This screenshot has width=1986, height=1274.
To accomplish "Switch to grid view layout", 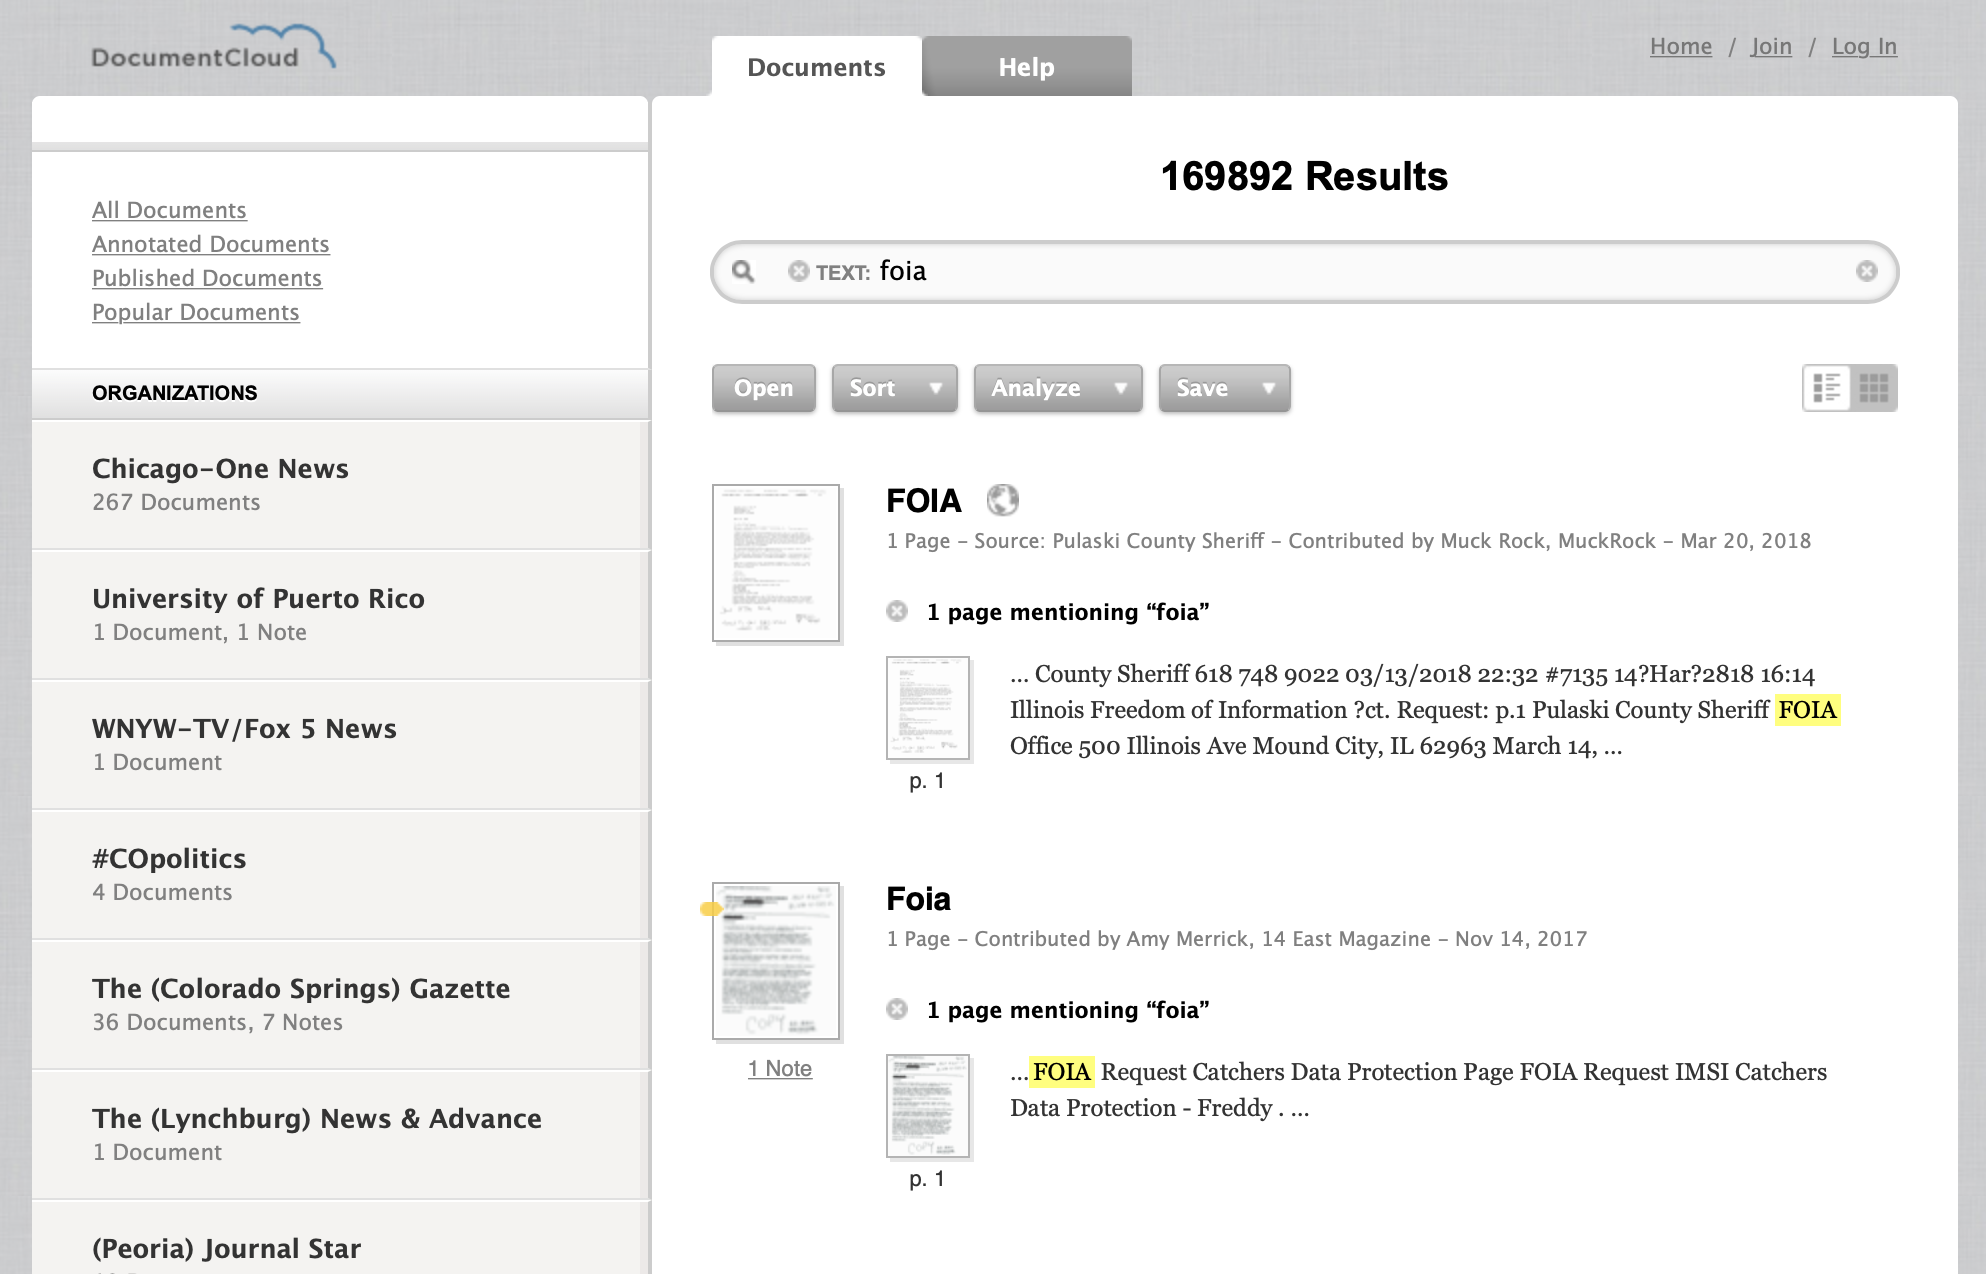I will pos(1873,388).
